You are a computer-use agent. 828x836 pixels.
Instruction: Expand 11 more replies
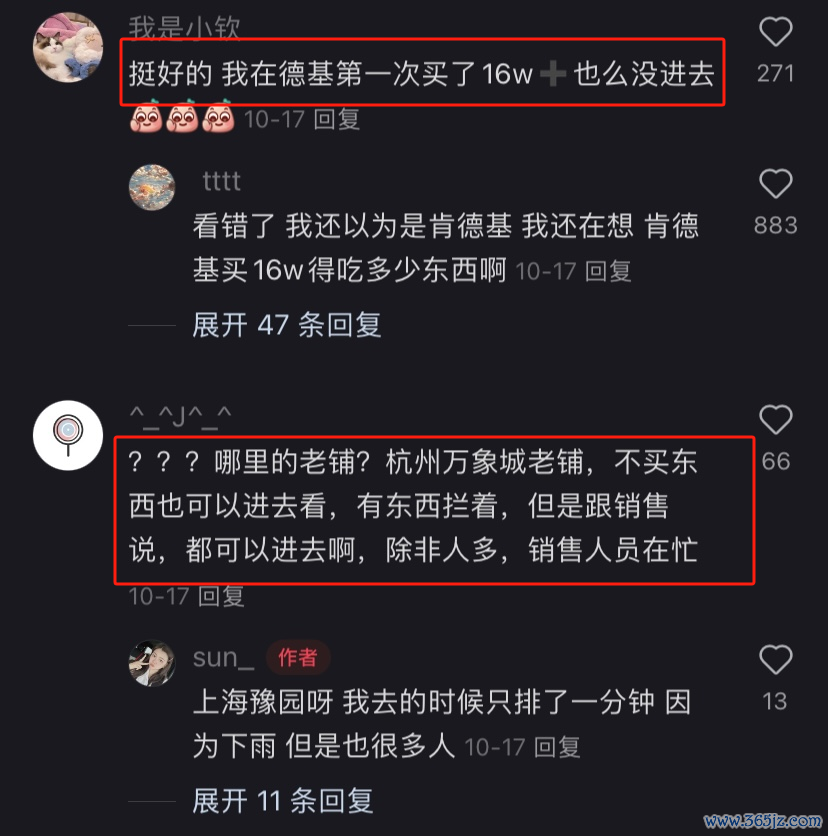click(x=283, y=800)
